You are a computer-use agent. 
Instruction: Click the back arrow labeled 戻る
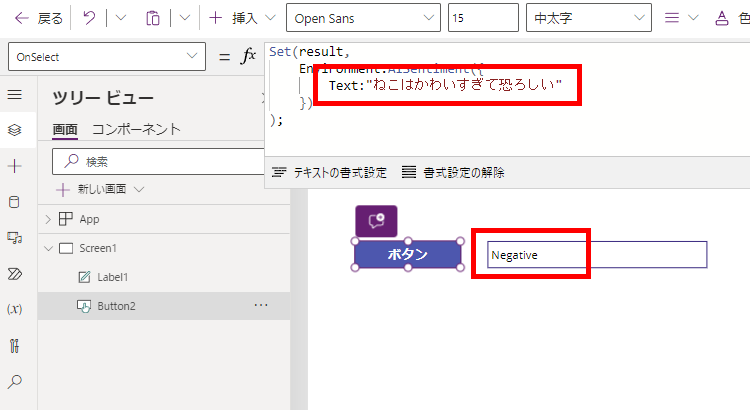pyautogui.click(x=38, y=18)
